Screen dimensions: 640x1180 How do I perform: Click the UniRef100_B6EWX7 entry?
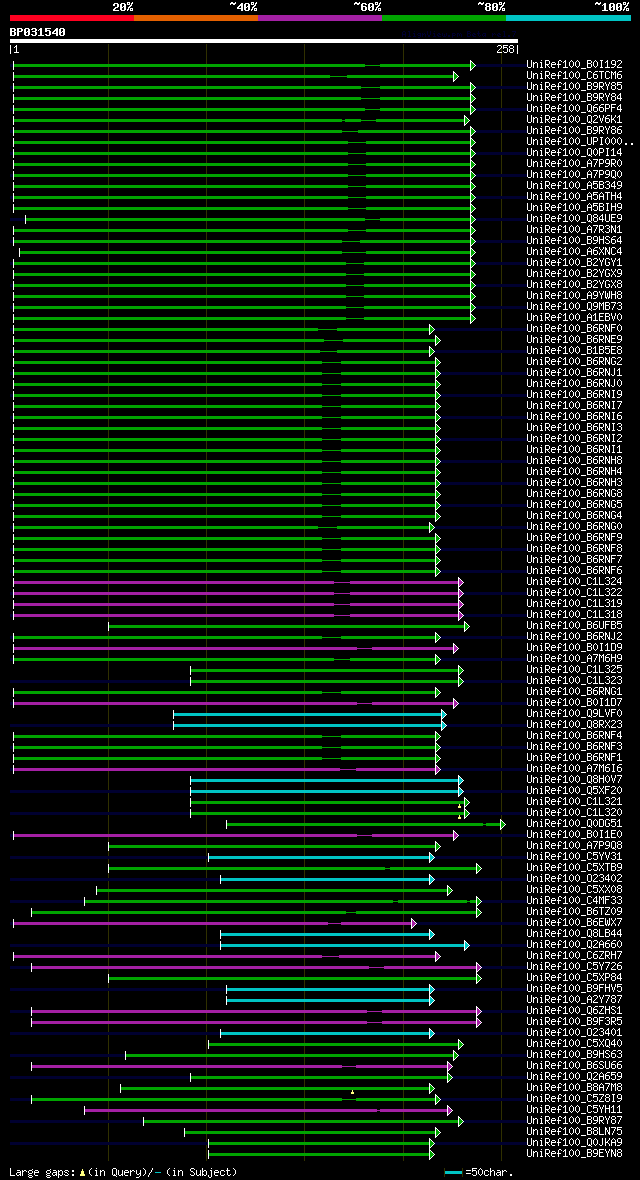[574, 922]
